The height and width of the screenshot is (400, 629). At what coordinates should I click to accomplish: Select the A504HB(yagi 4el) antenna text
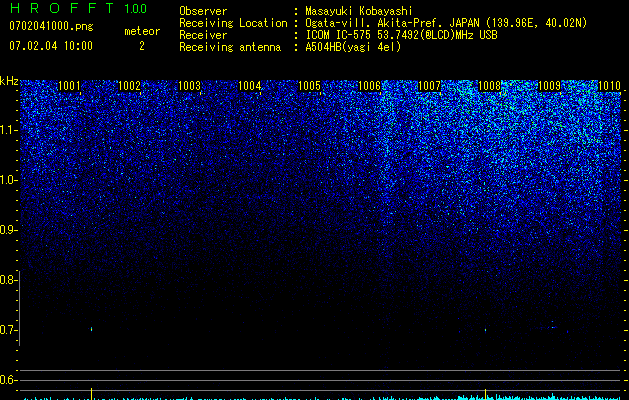[x=353, y=47]
